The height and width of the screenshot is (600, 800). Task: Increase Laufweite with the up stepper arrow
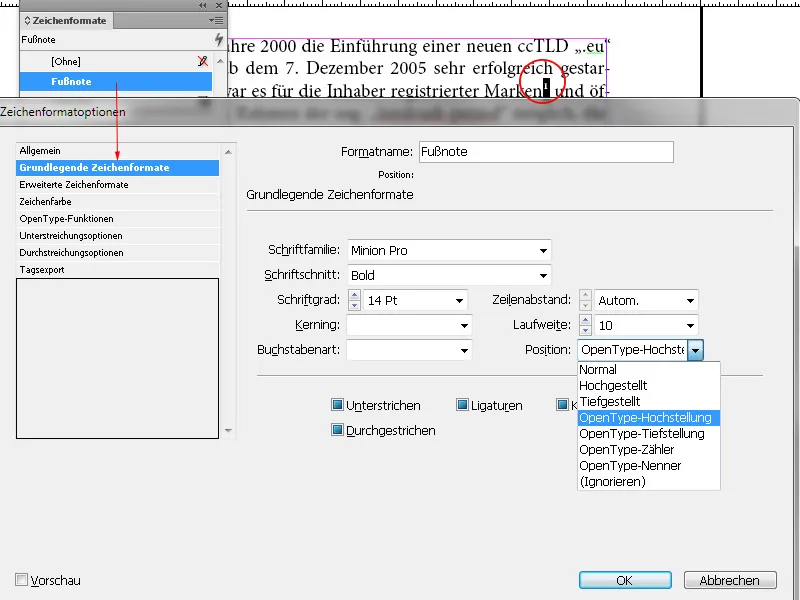pos(586,320)
